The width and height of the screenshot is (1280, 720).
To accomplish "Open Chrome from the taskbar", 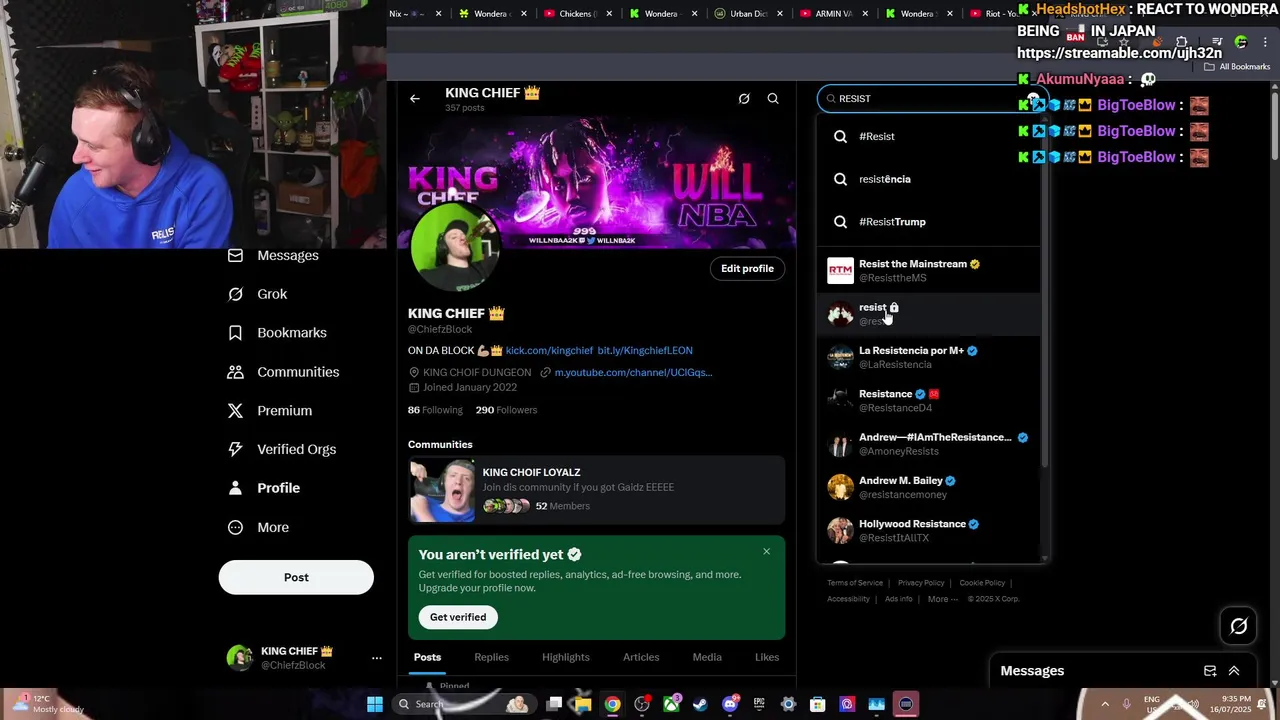I will 612,704.
